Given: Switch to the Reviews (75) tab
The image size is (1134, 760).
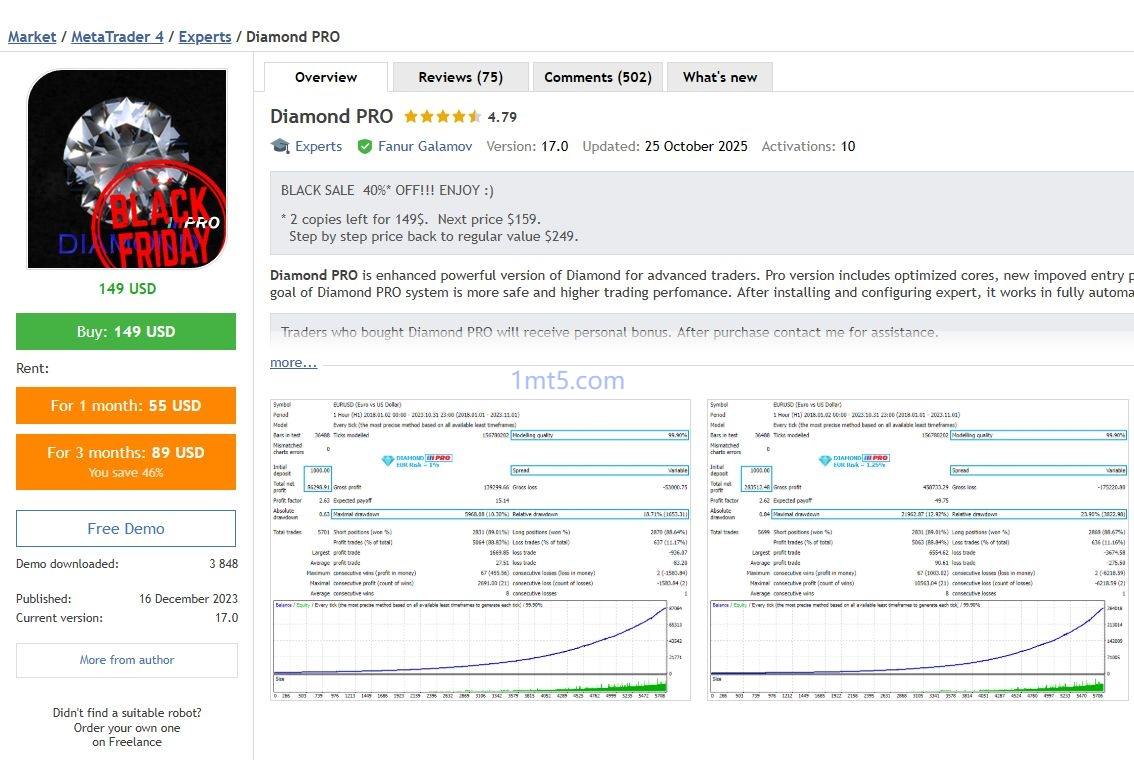Looking at the screenshot, I should (x=460, y=77).
